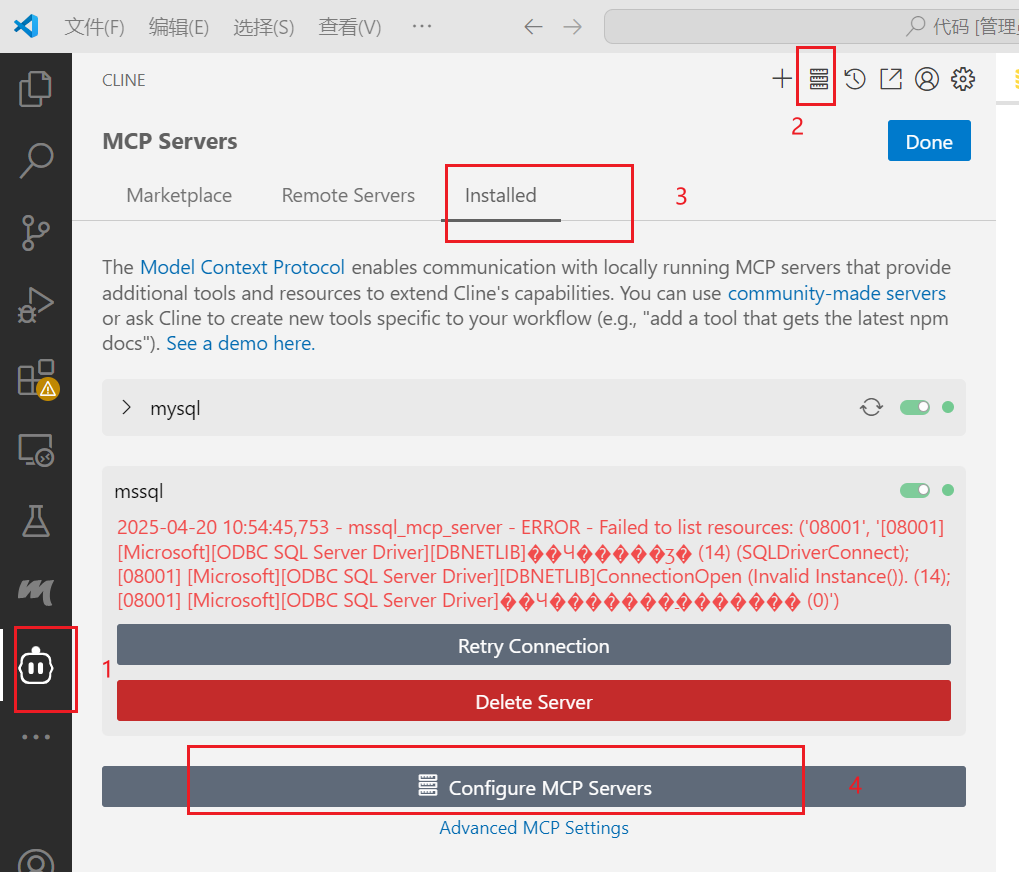Open the Accounts icon in activity bar
This screenshot has height=872, width=1019.
pyautogui.click(x=36, y=860)
